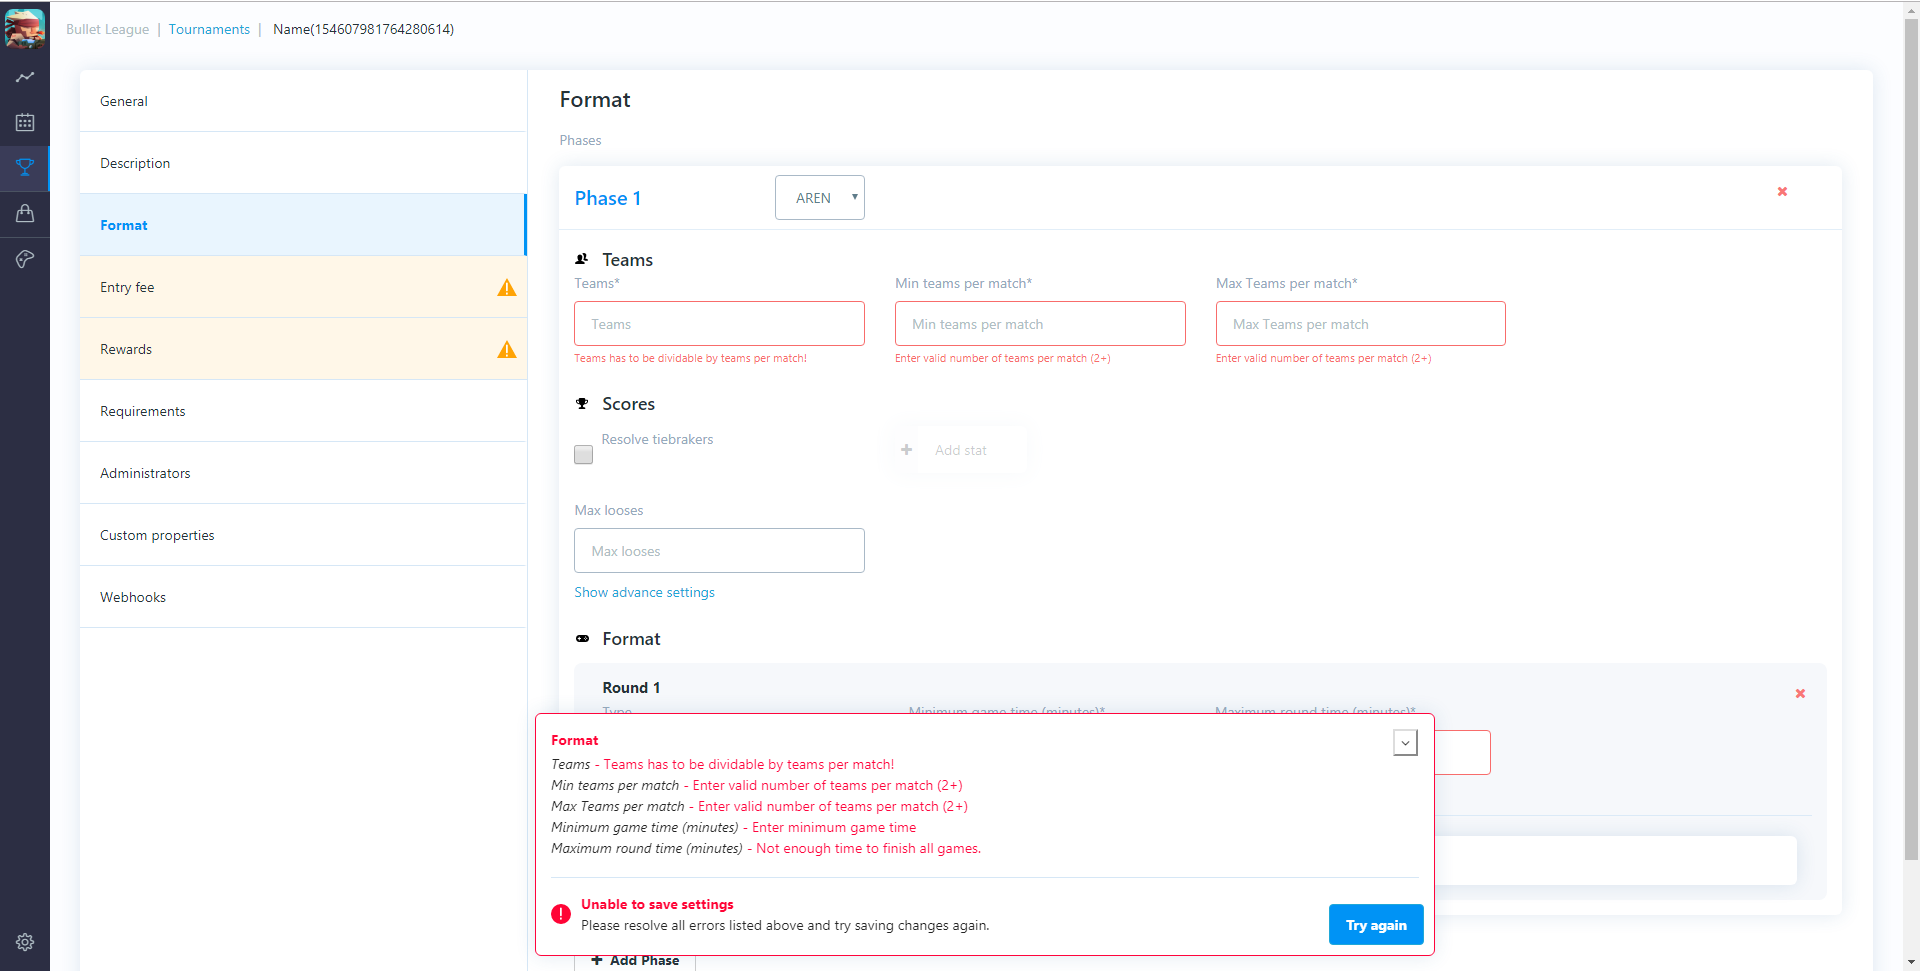Toggle the Resolve tiebrakers checkbox
The width and height of the screenshot is (1920, 971).
coord(584,454)
